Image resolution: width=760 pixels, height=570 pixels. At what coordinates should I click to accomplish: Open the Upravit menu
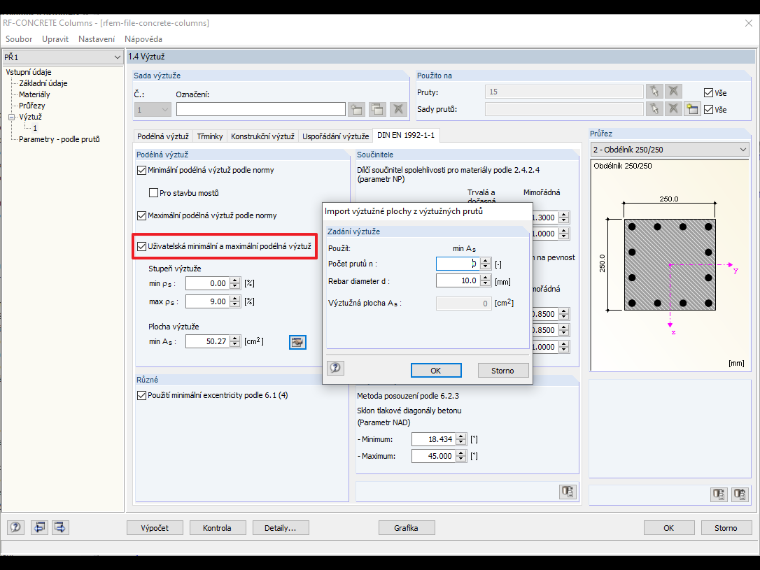[x=55, y=39]
